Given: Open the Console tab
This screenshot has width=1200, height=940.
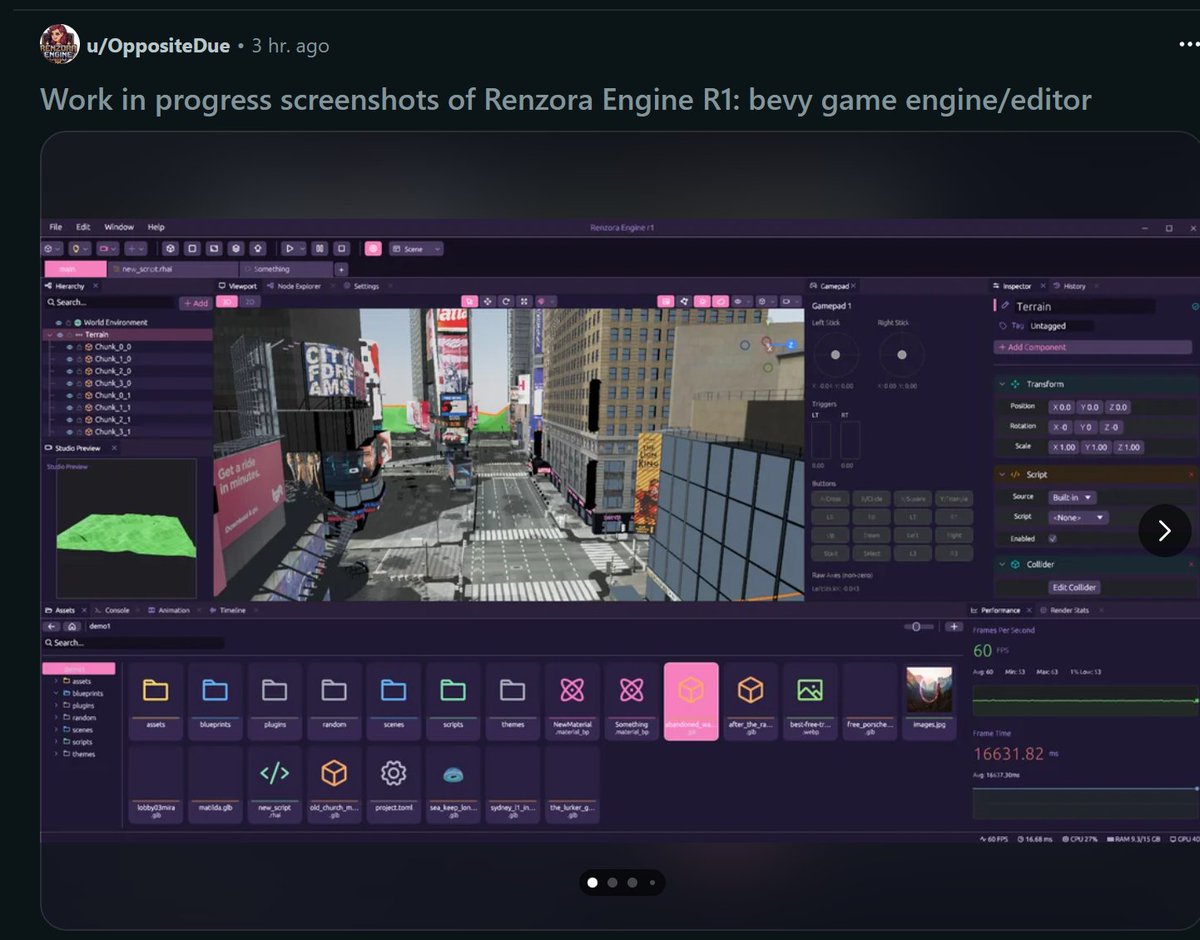Looking at the screenshot, I should (112, 610).
